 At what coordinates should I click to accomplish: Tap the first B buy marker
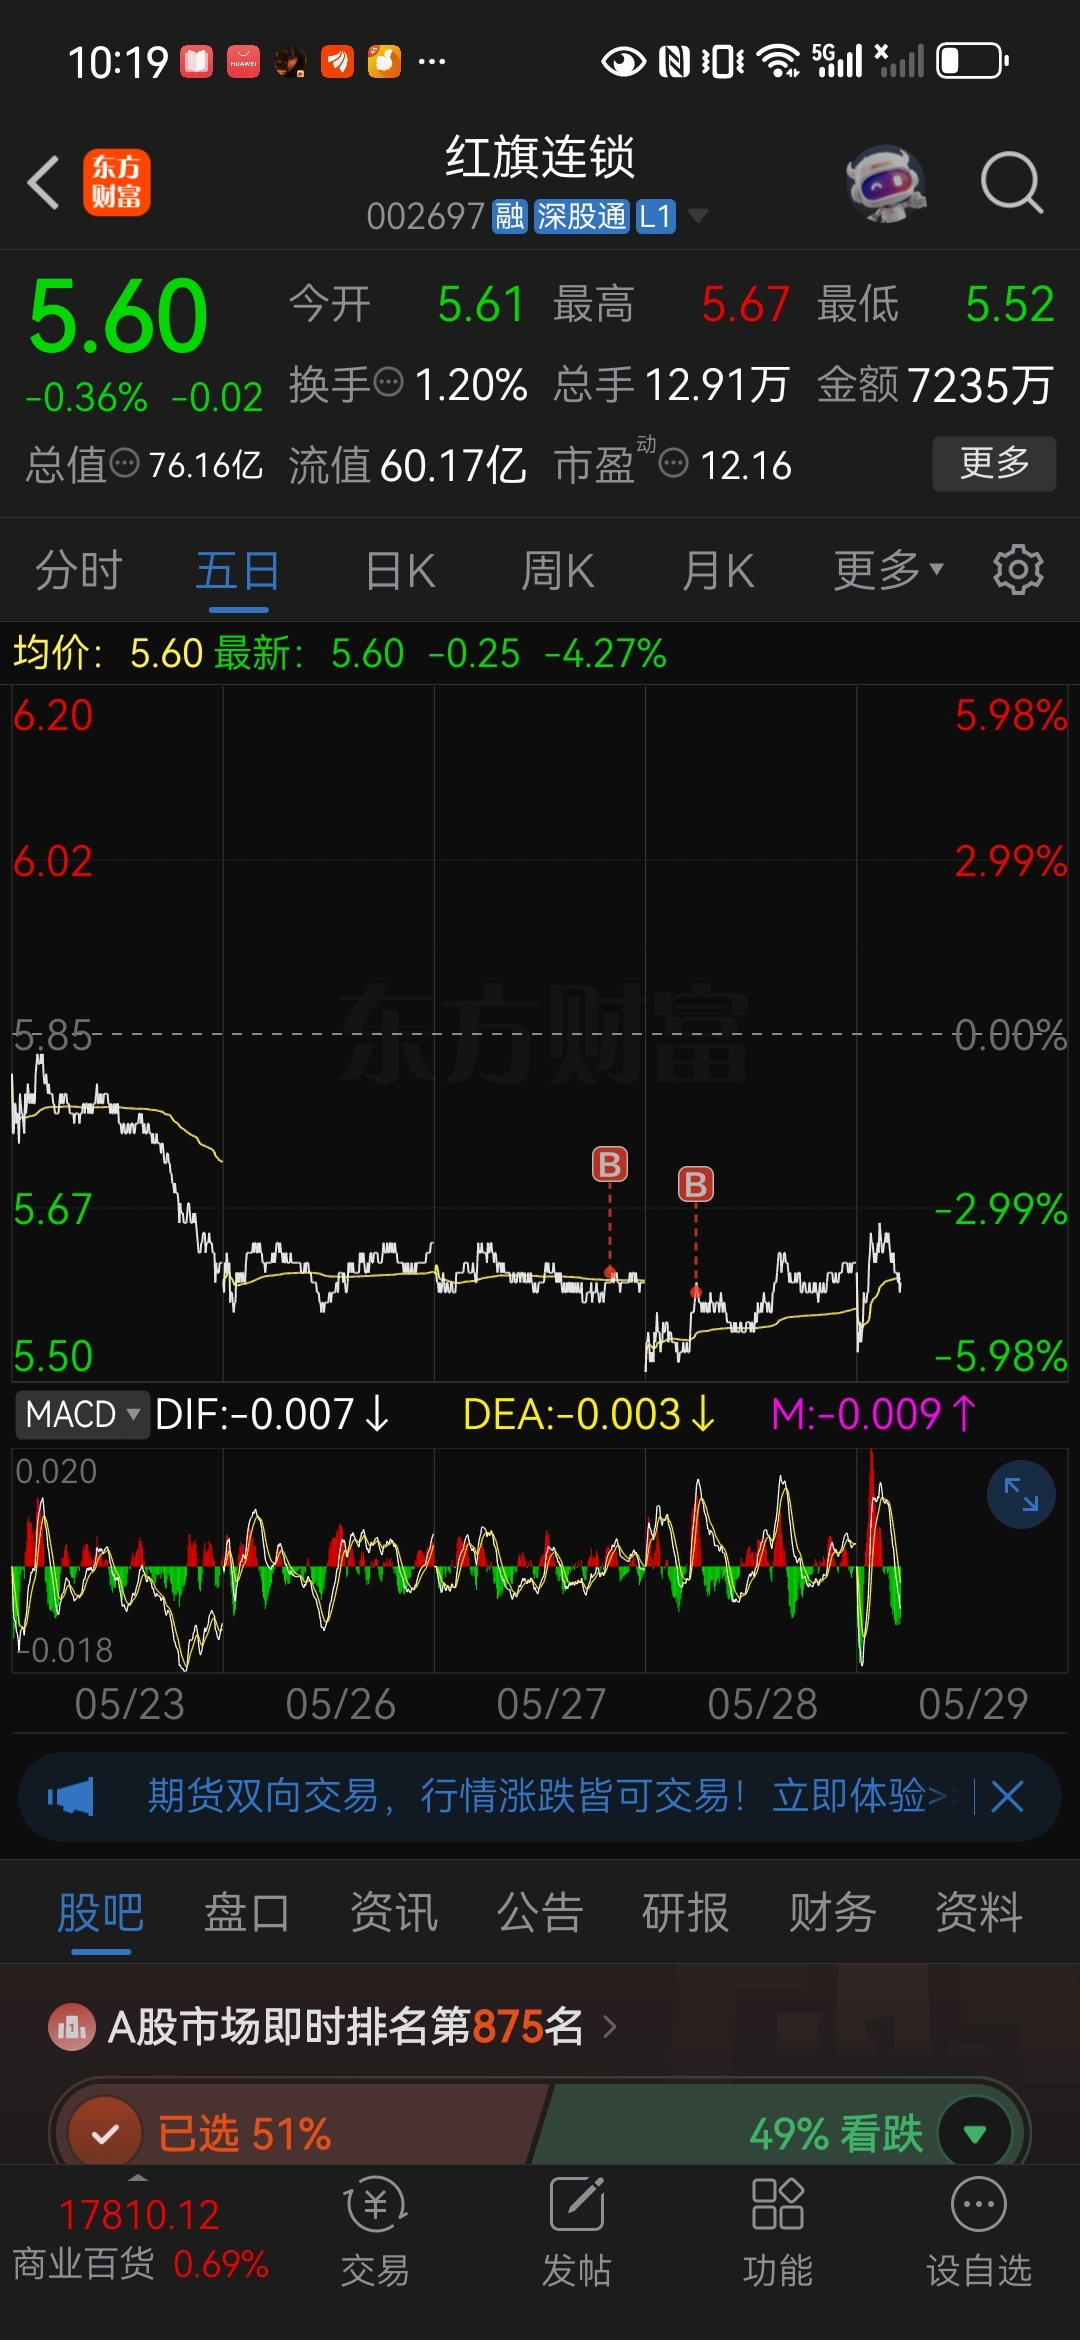(x=610, y=1165)
